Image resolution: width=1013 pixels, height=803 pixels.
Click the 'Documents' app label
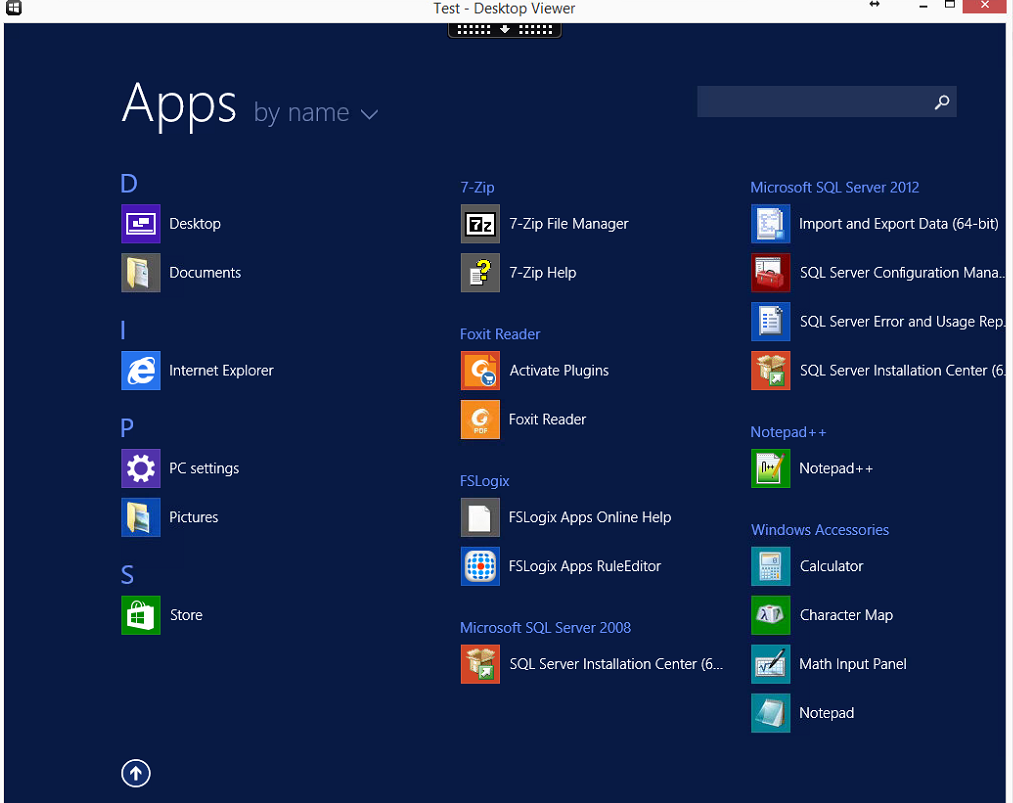pos(205,273)
